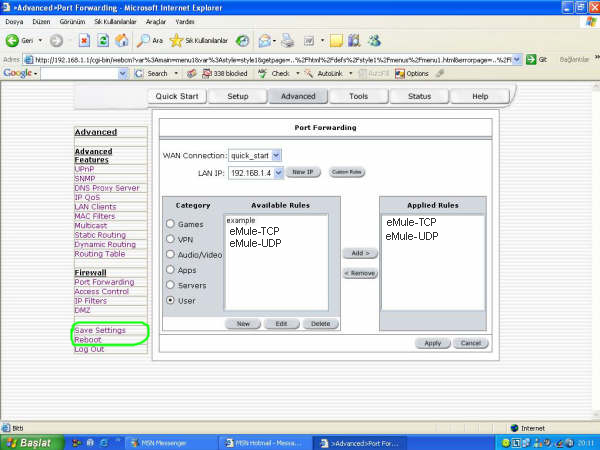Click the Google toolbar logo
The height and width of the screenshot is (450, 600).
tap(17, 73)
